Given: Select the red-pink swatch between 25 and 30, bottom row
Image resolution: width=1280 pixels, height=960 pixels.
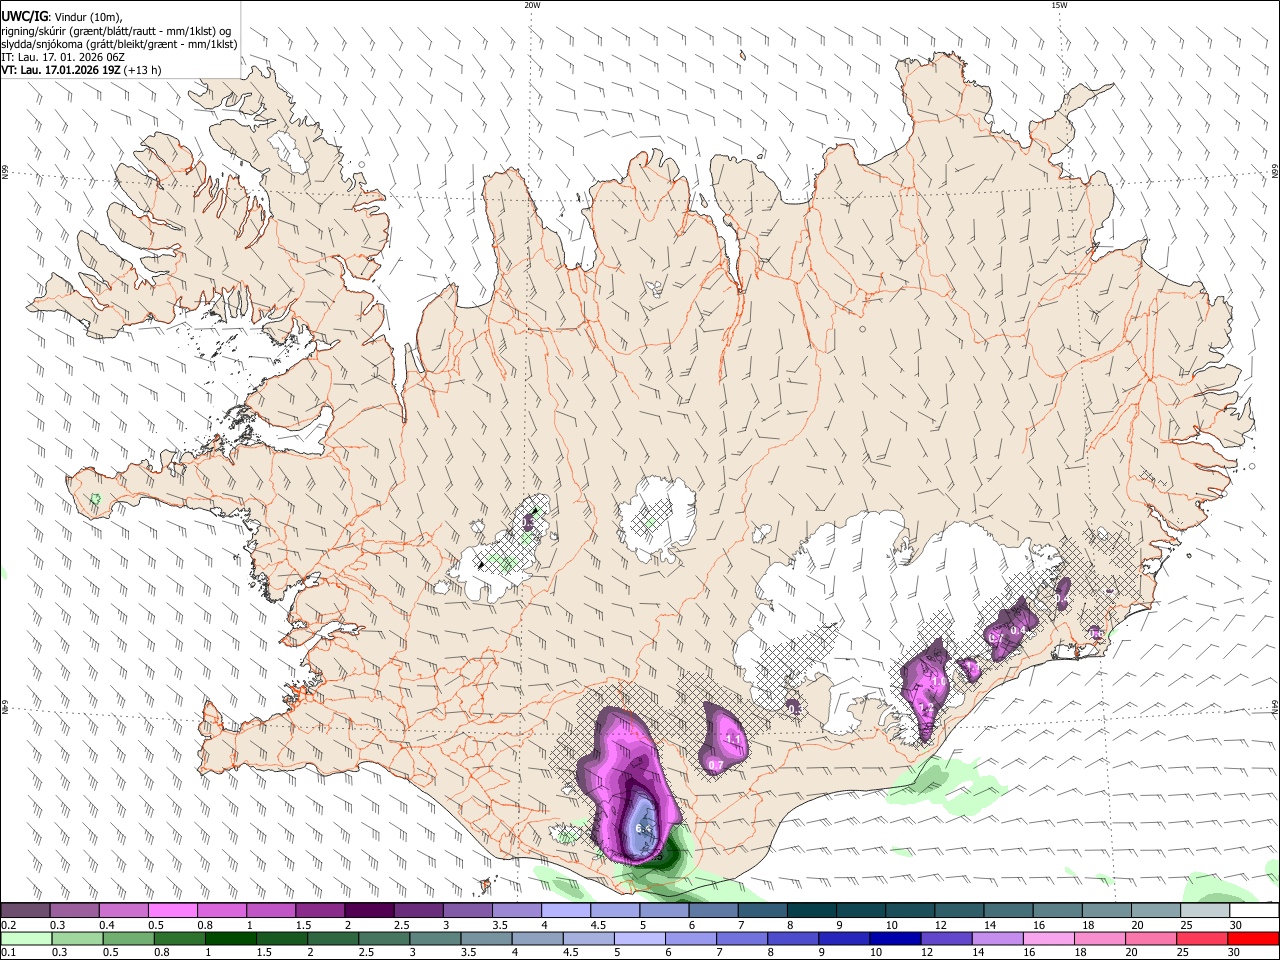Looking at the screenshot, I should point(1201,939).
